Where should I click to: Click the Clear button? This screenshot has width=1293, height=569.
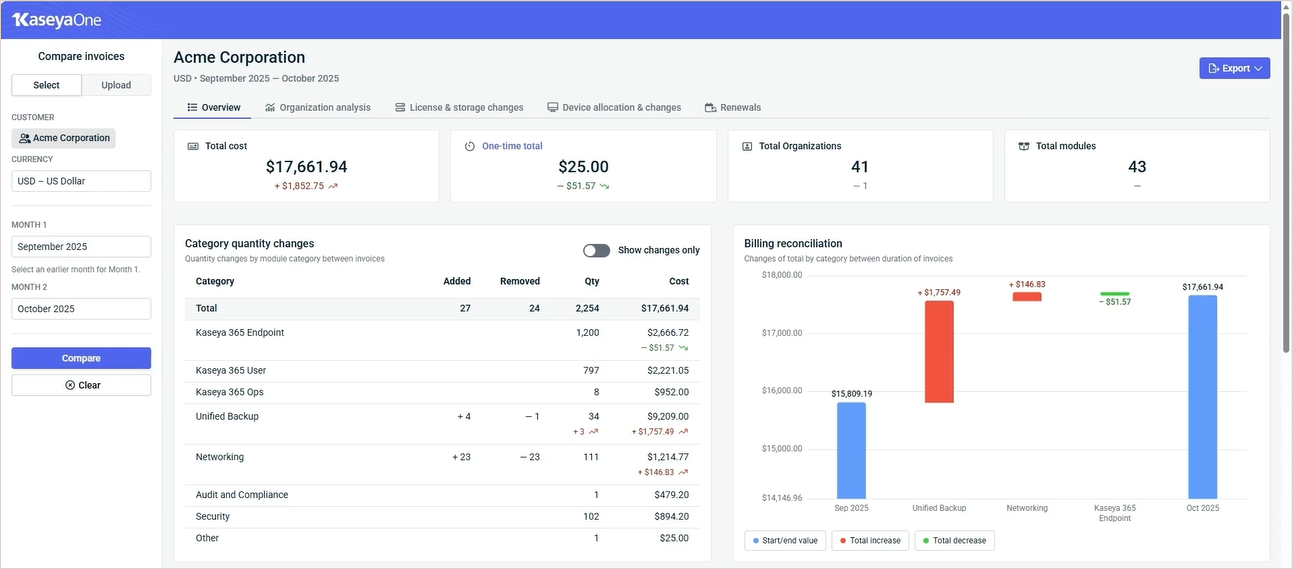click(81, 385)
